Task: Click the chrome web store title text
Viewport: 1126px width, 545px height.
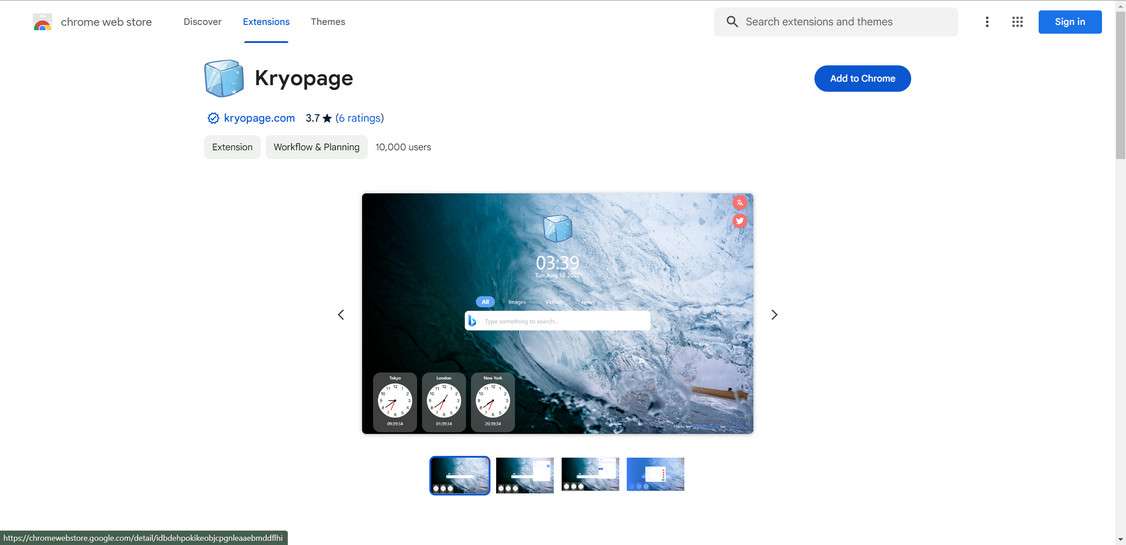Action: (x=106, y=22)
